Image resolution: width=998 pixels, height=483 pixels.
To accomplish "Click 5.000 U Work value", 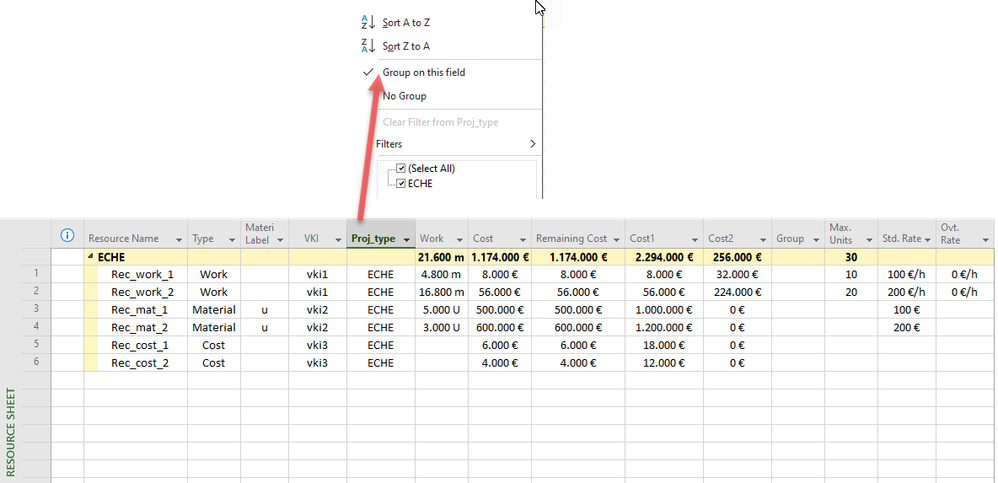I will click(x=441, y=310).
